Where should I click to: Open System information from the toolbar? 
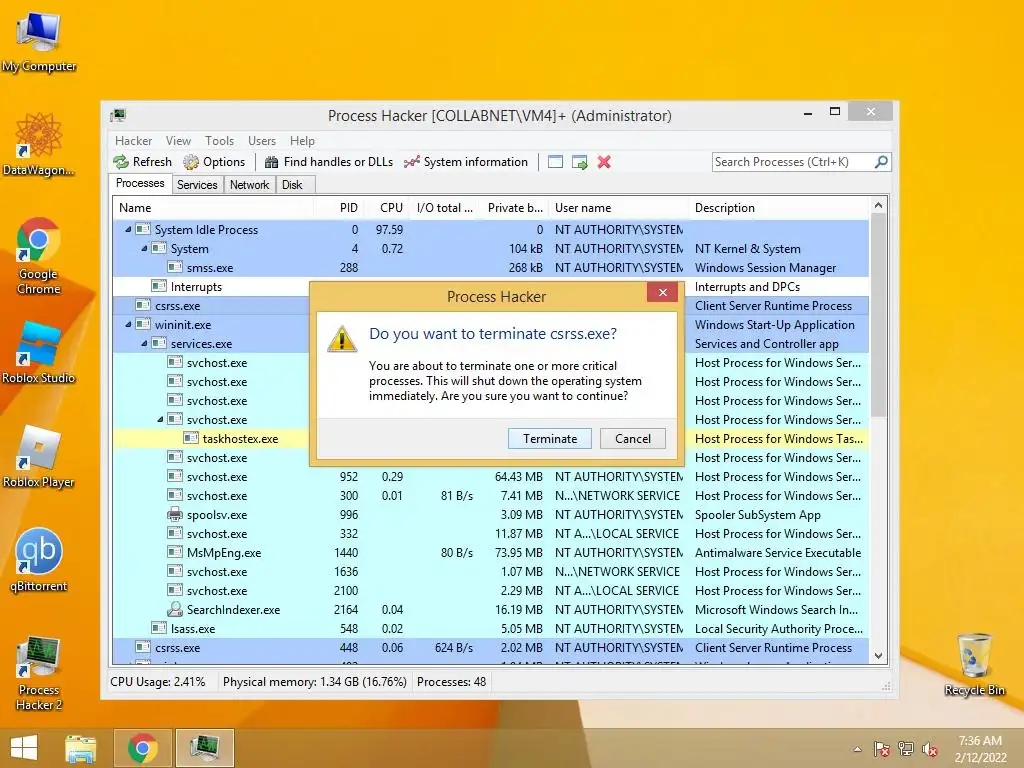[466, 162]
